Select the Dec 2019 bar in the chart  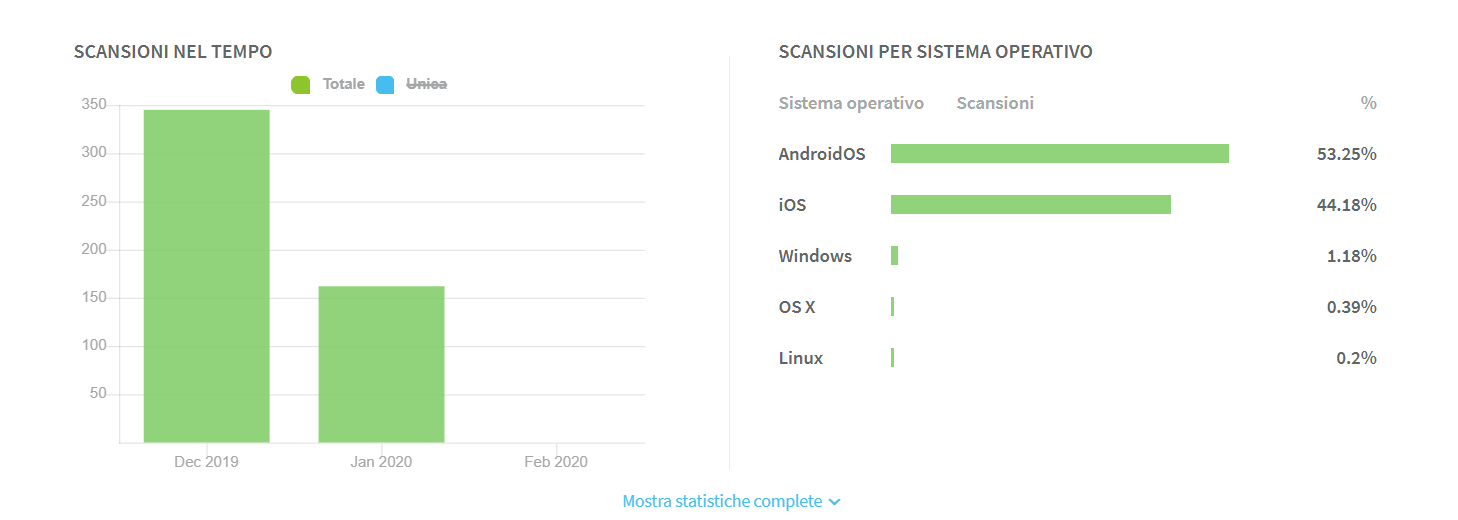click(207, 276)
